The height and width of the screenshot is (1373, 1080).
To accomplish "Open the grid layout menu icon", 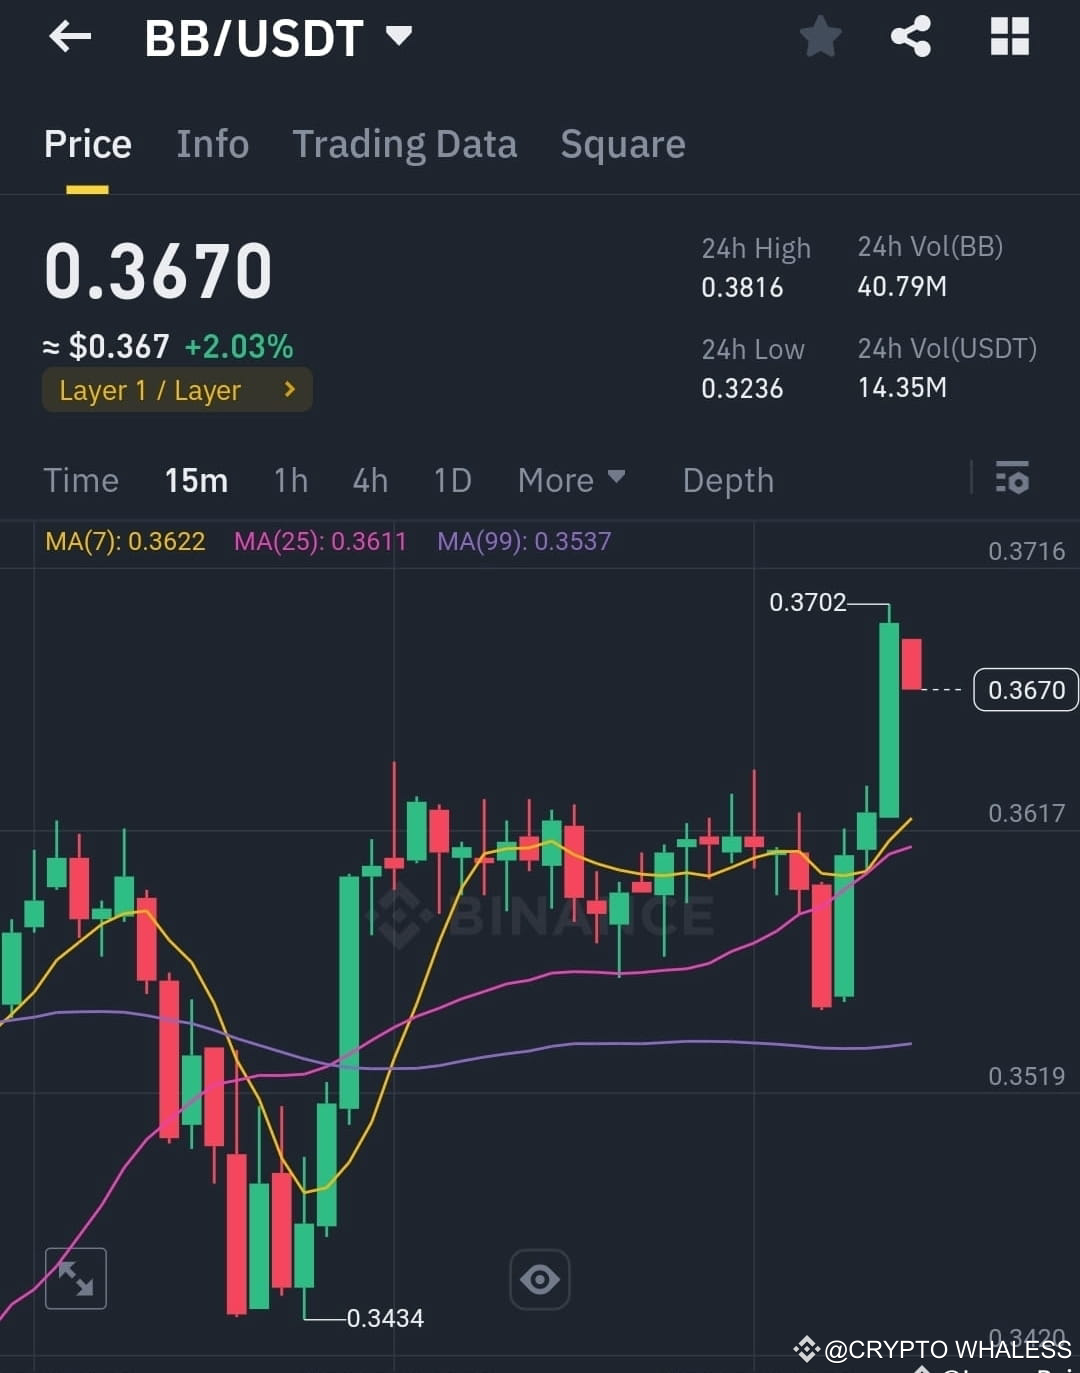I will (1009, 37).
